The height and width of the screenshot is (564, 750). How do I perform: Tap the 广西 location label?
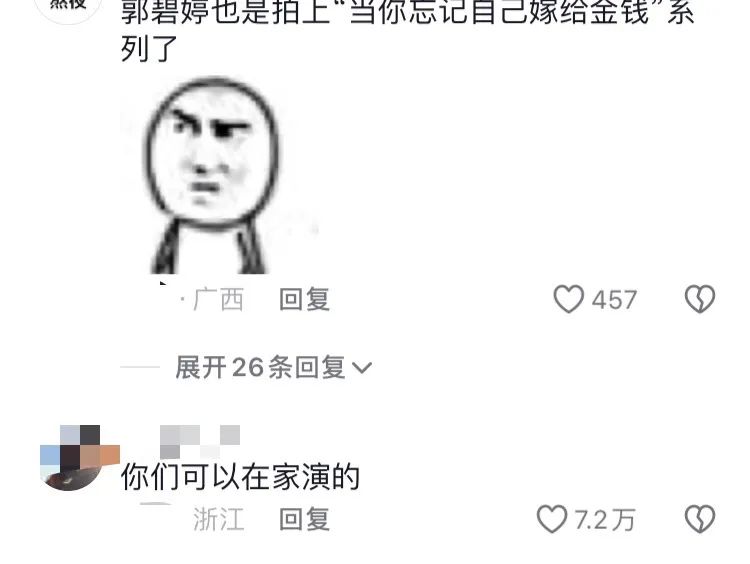(x=219, y=299)
